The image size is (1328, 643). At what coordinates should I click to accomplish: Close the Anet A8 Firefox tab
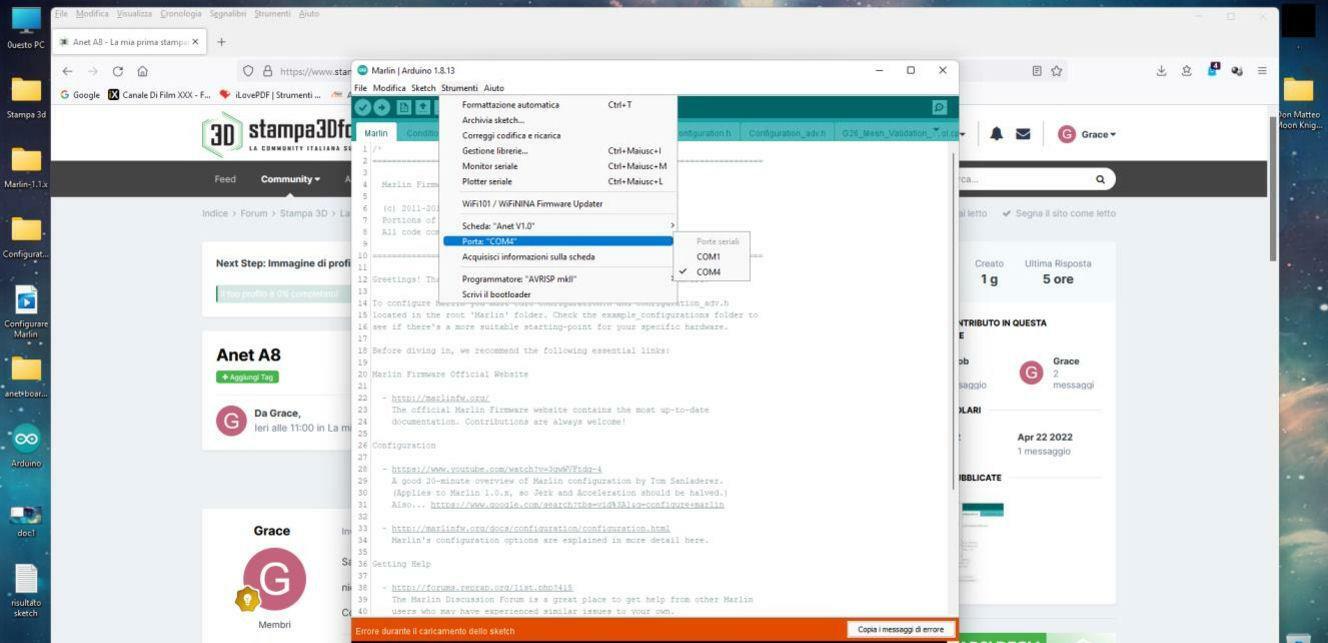pos(195,42)
